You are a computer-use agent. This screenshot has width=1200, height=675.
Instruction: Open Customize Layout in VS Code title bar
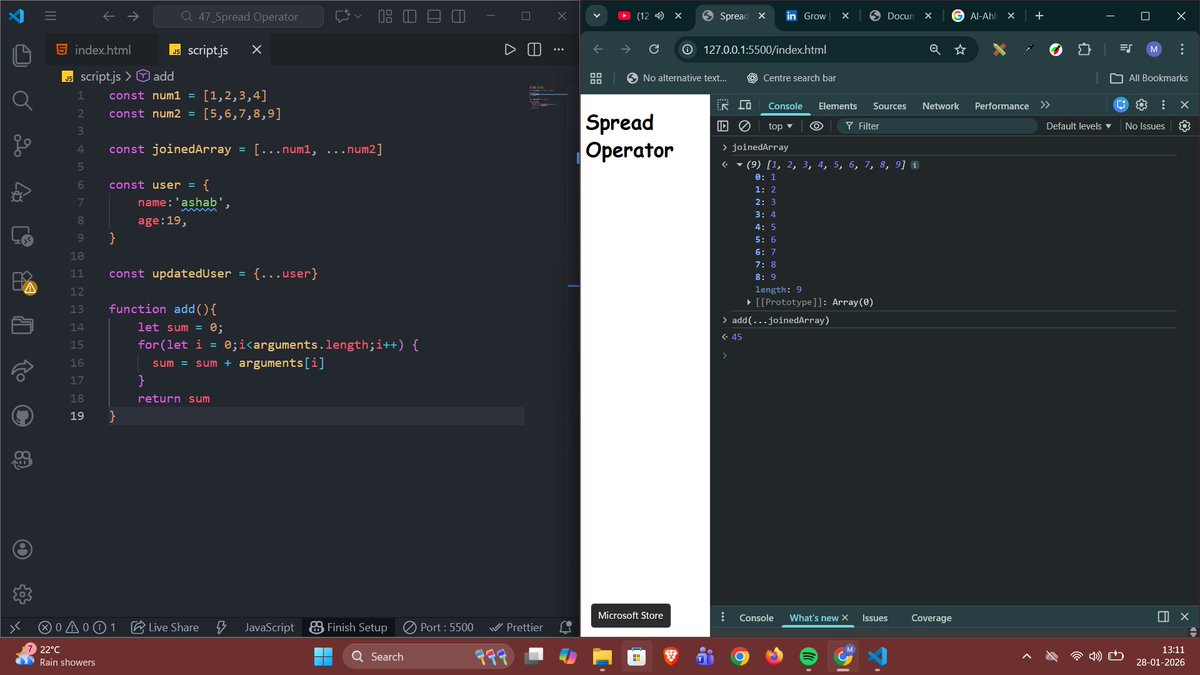coord(385,16)
